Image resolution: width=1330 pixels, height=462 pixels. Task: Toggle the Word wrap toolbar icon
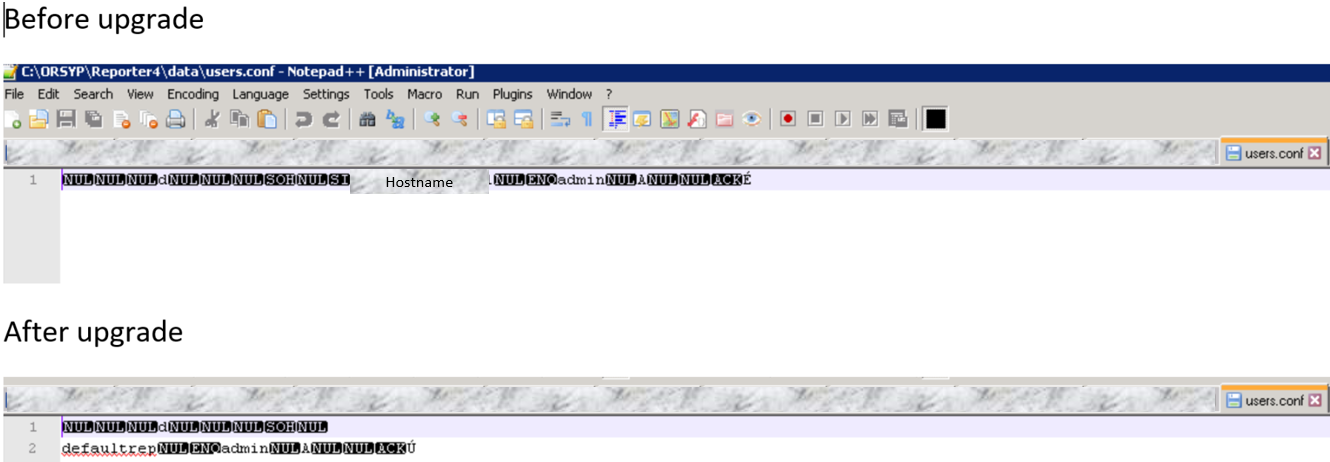tap(560, 120)
